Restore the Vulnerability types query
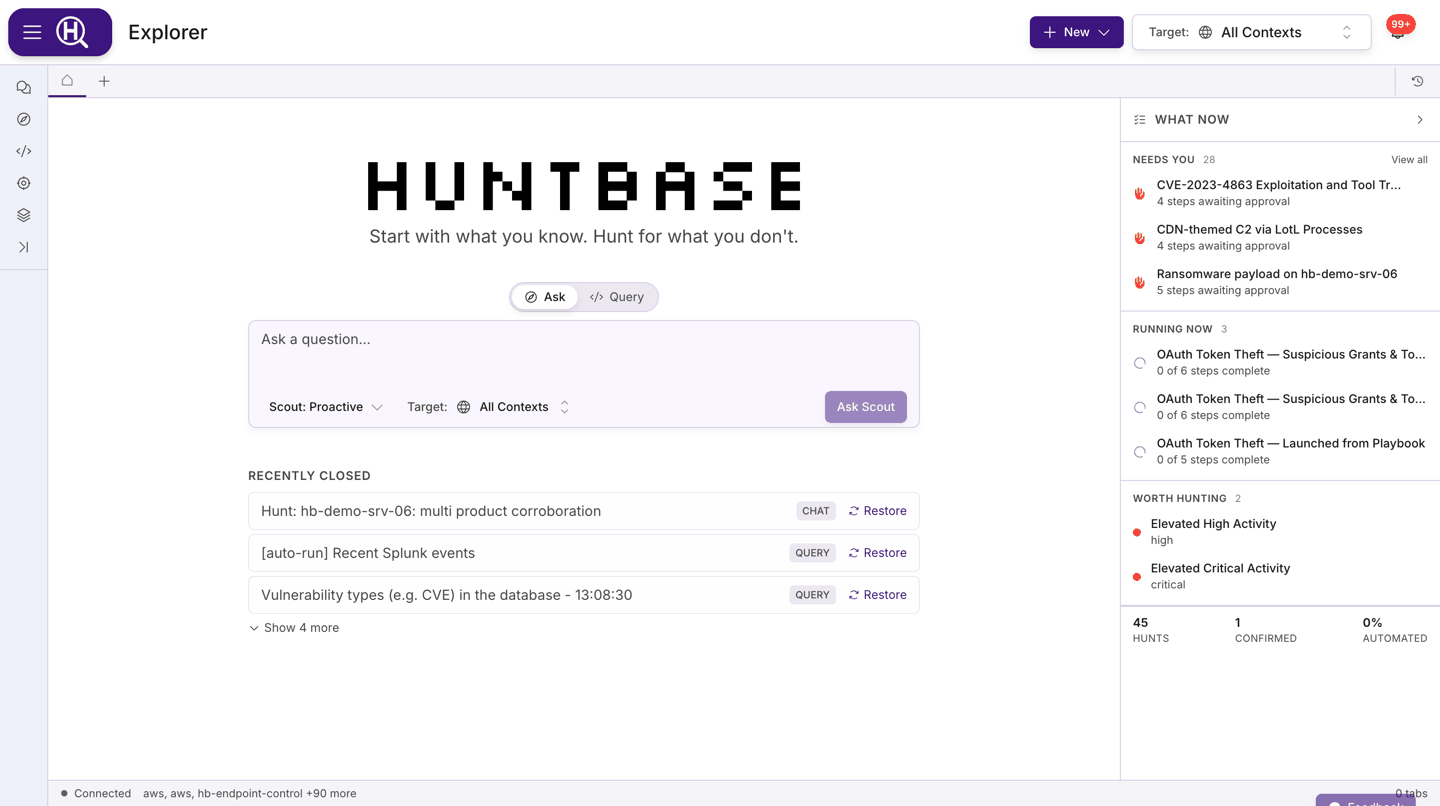Screen dimensions: 1440x806 [x=877, y=595]
